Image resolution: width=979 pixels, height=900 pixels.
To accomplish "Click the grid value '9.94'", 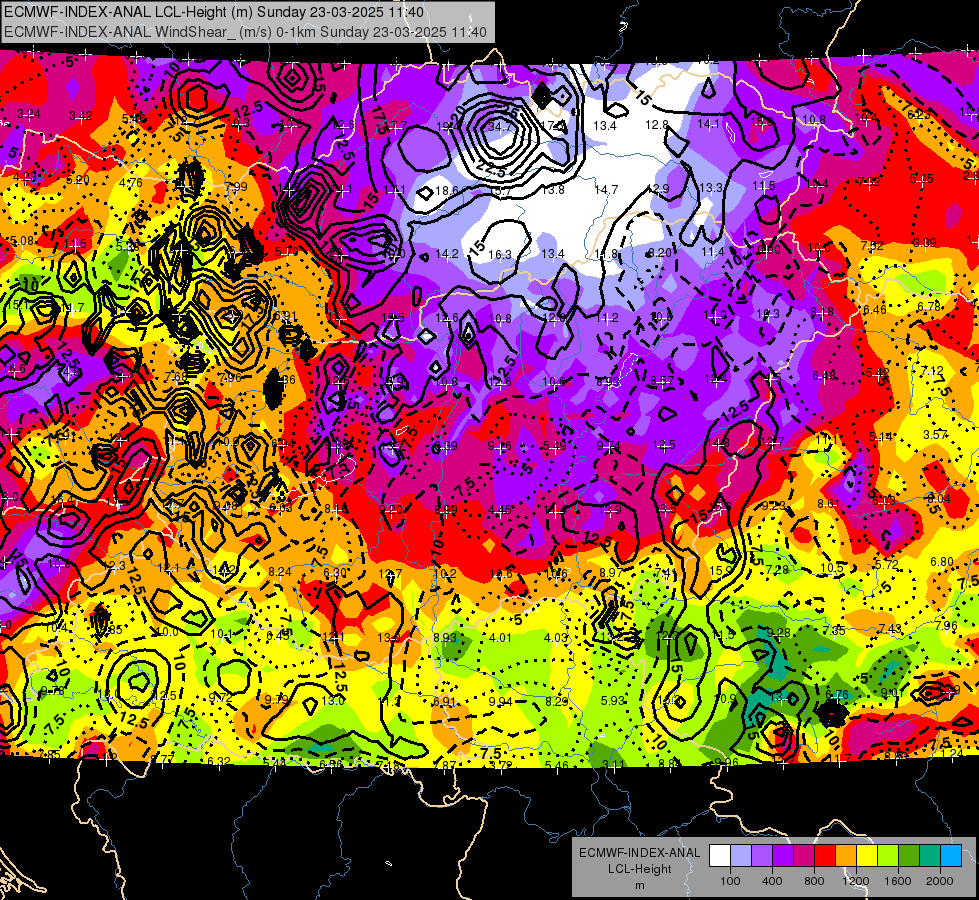I will click(x=500, y=701).
